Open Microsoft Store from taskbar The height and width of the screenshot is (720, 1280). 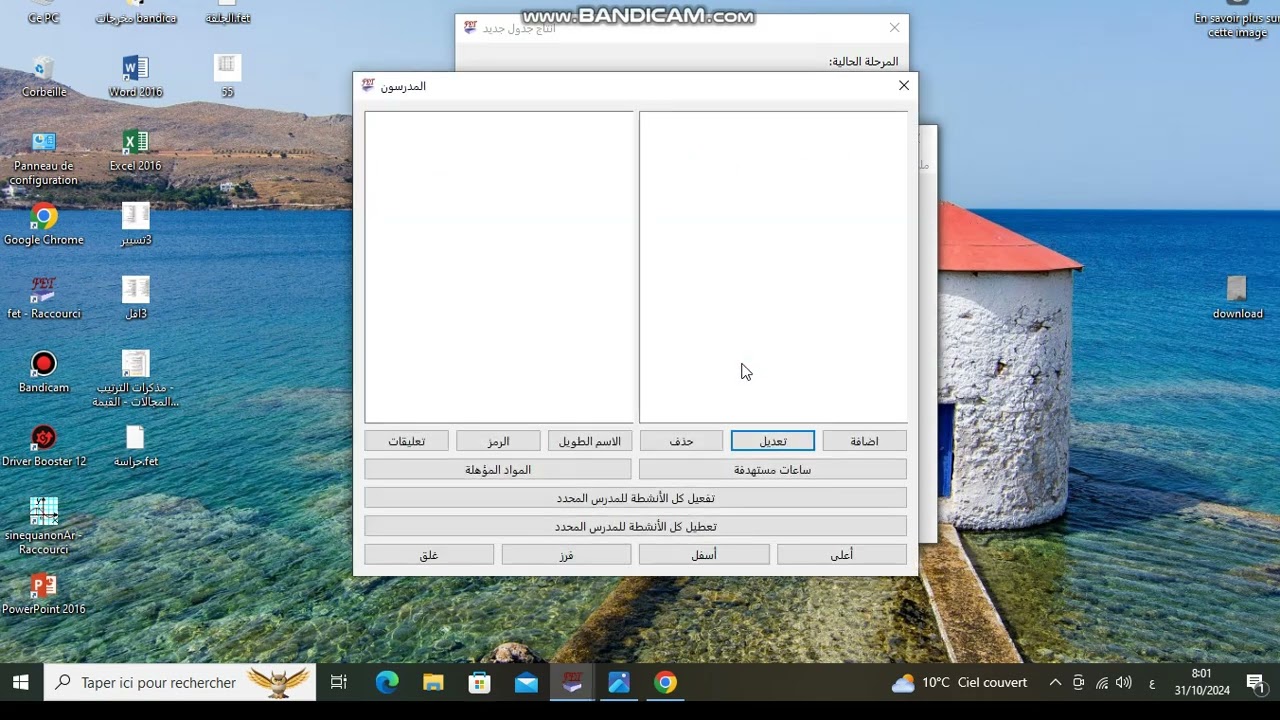pyautogui.click(x=480, y=683)
